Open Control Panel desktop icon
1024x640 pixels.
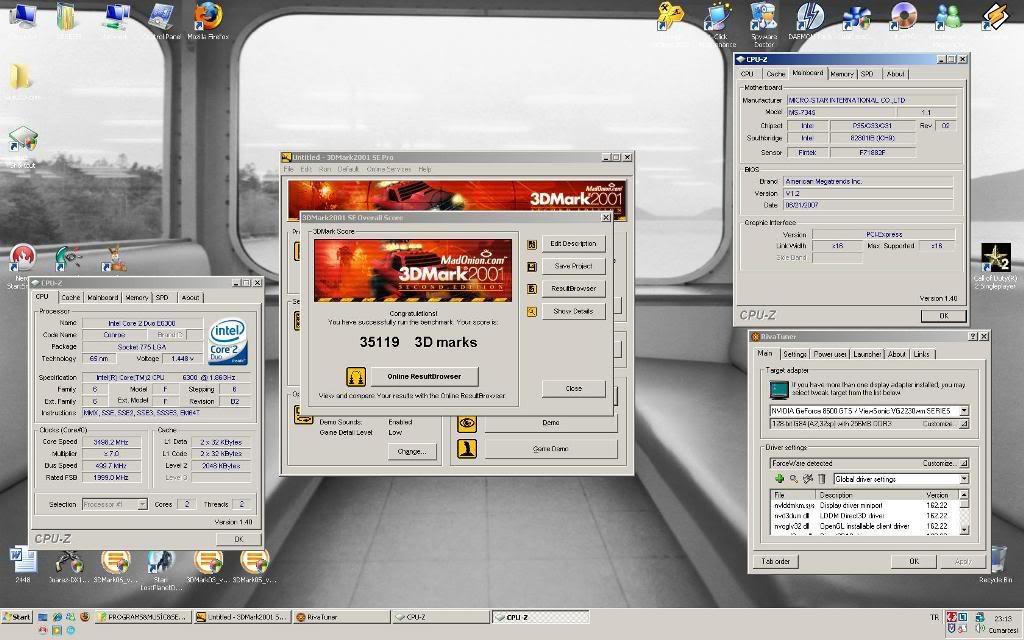[161, 20]
